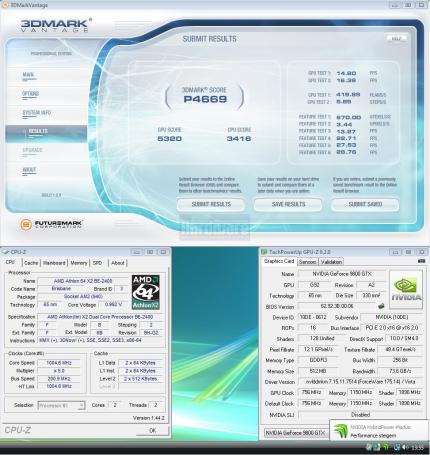This screenshot has height=455, width=430.
Task: Click the NVIDIA HybridPower notification icon
Action: coord(341,430)
